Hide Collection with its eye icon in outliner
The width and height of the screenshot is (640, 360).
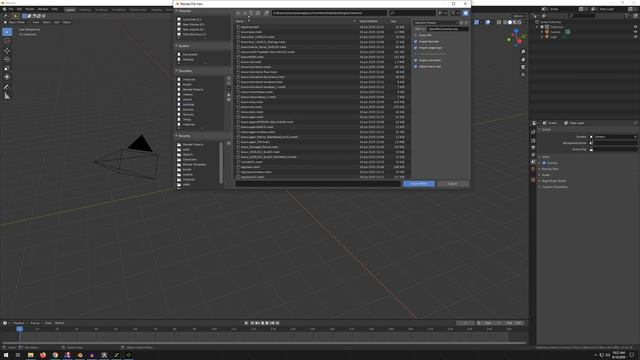point(635,27)
